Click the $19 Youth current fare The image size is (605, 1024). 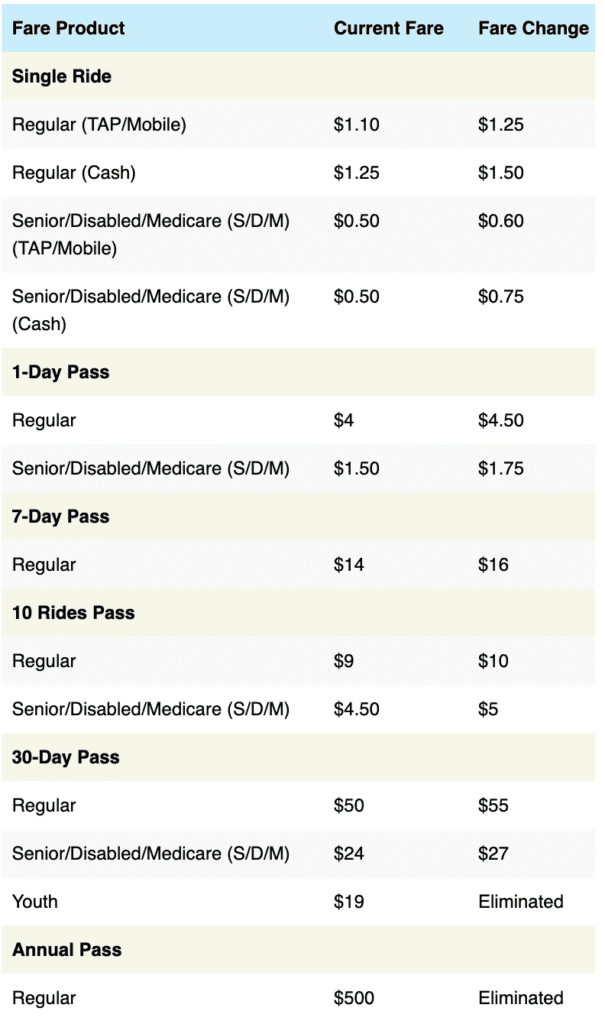[349, 901]
